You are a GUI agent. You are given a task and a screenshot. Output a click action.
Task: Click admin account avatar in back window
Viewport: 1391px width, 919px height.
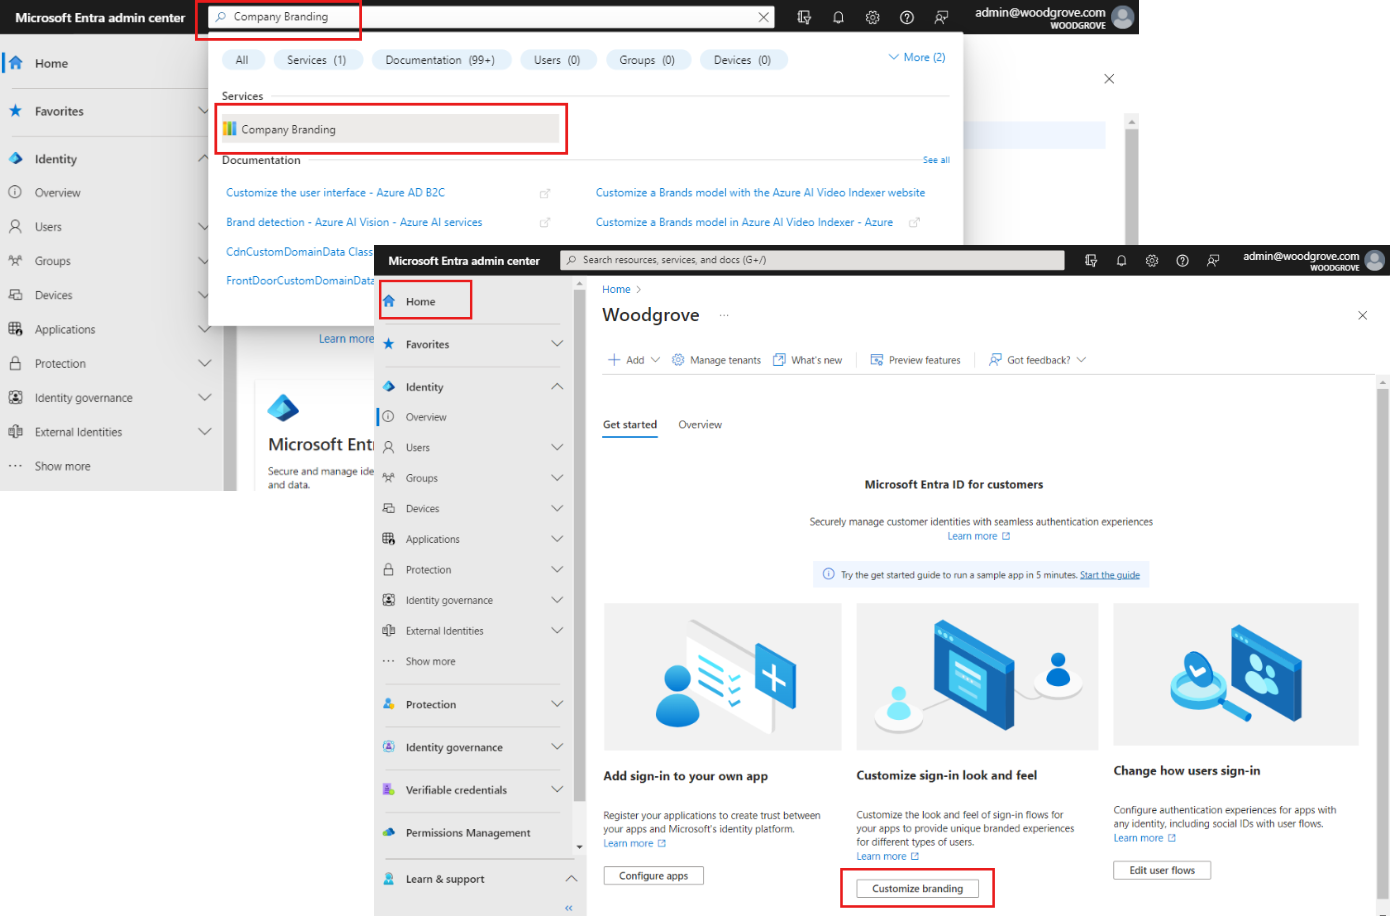coord(1123,17)
